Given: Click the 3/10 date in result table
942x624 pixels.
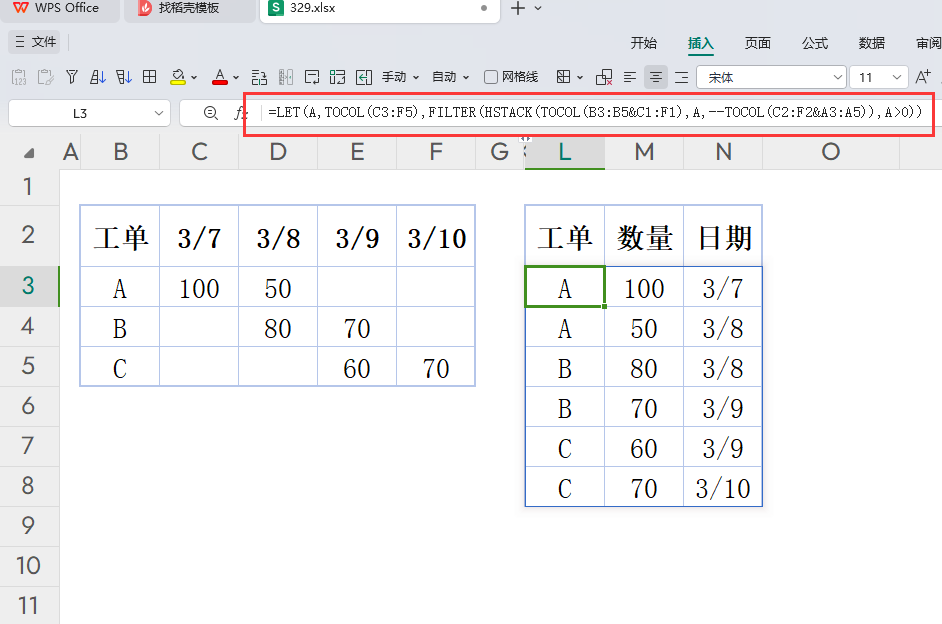Looking at the screenshot, I should tap(723, 488).
